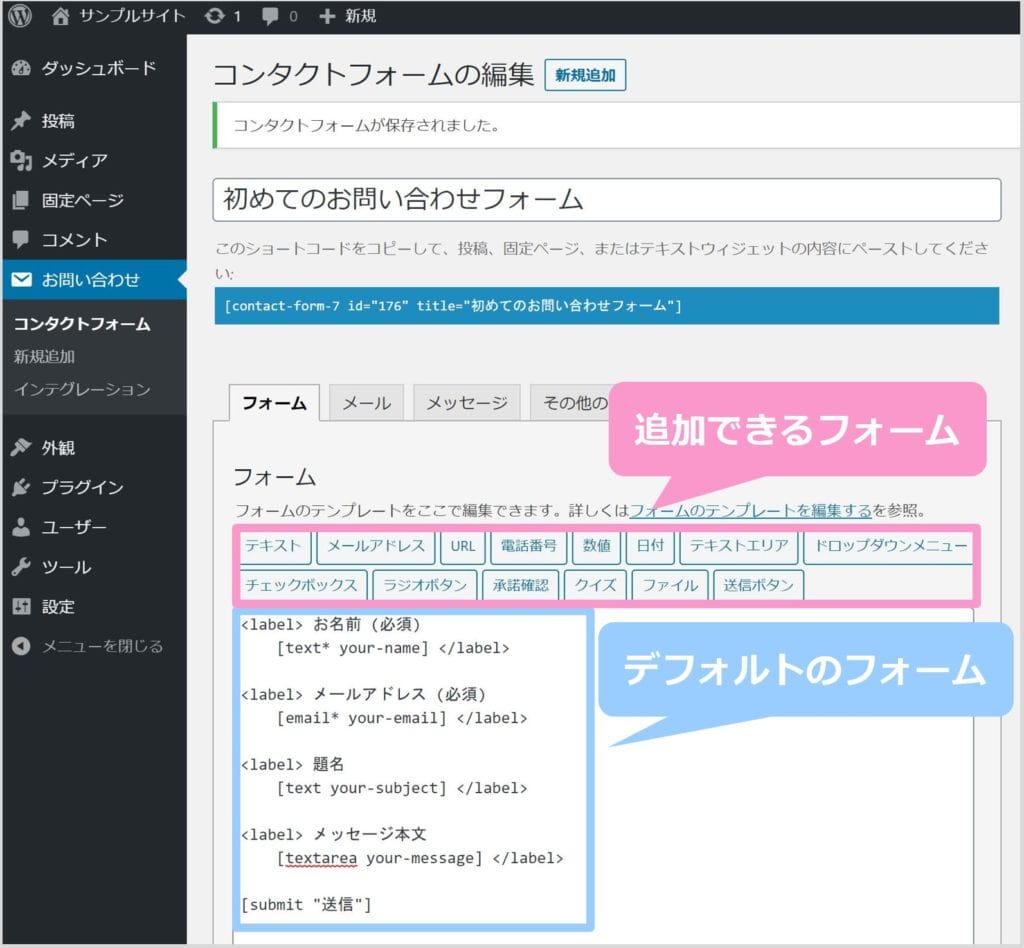
Task: Click the 固定ページ pages icon
Action: coord(21,200)
